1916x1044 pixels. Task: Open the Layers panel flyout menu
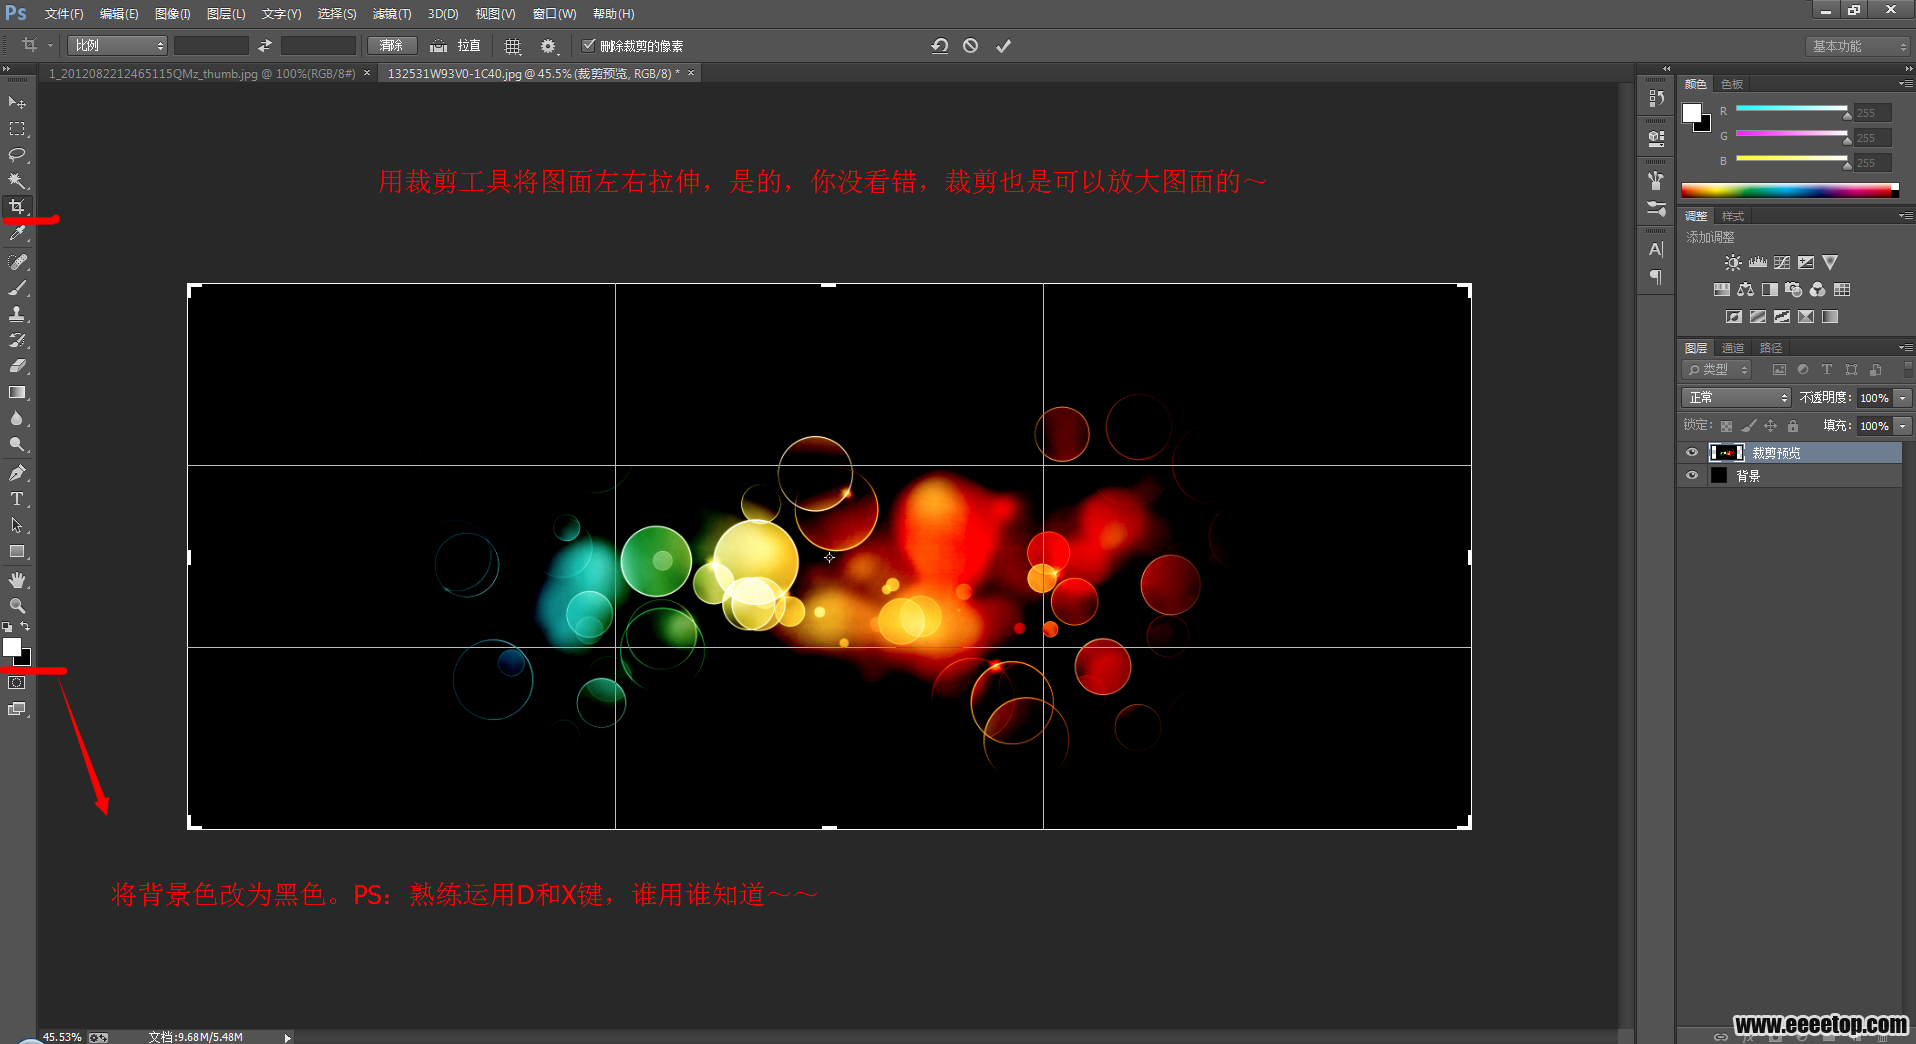pos(1906,348)
